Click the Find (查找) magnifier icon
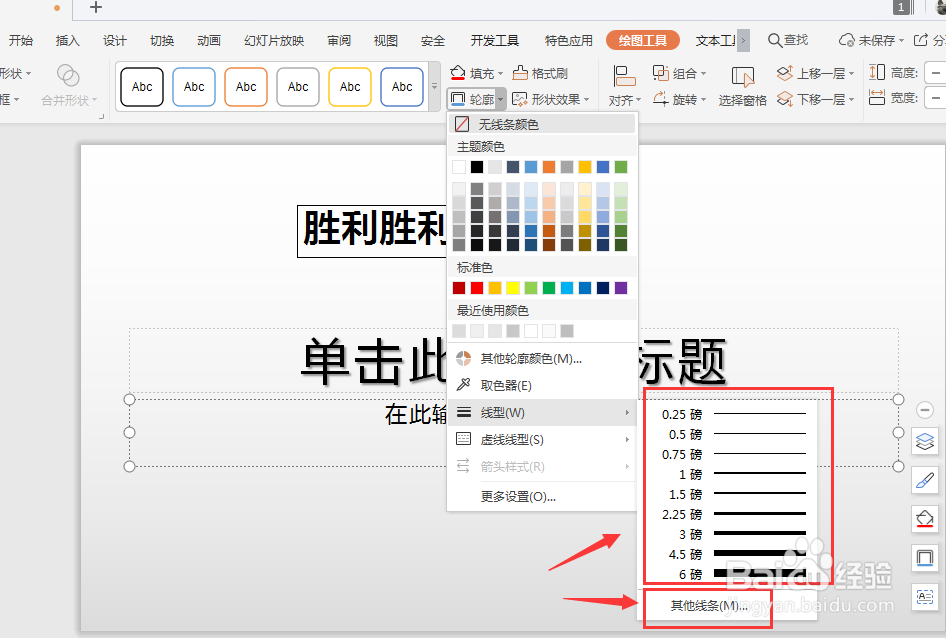This screenshot has height=638, width=946. [x=775, y=40]
